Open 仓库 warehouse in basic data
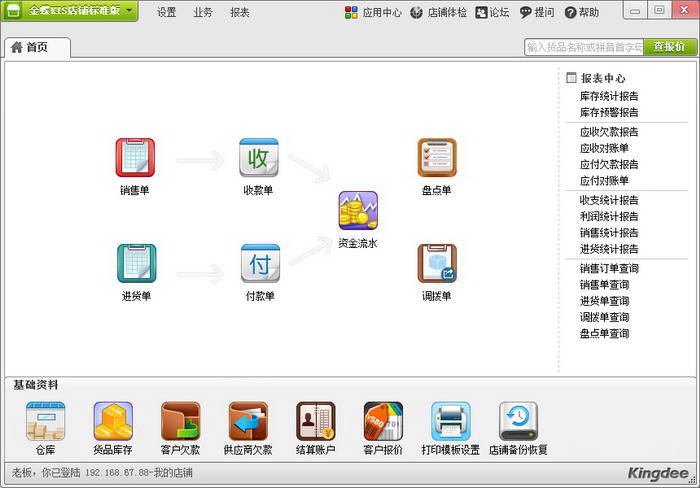Image resolution: width=700 pixels, height=488 pixels. tap(45, 422)
